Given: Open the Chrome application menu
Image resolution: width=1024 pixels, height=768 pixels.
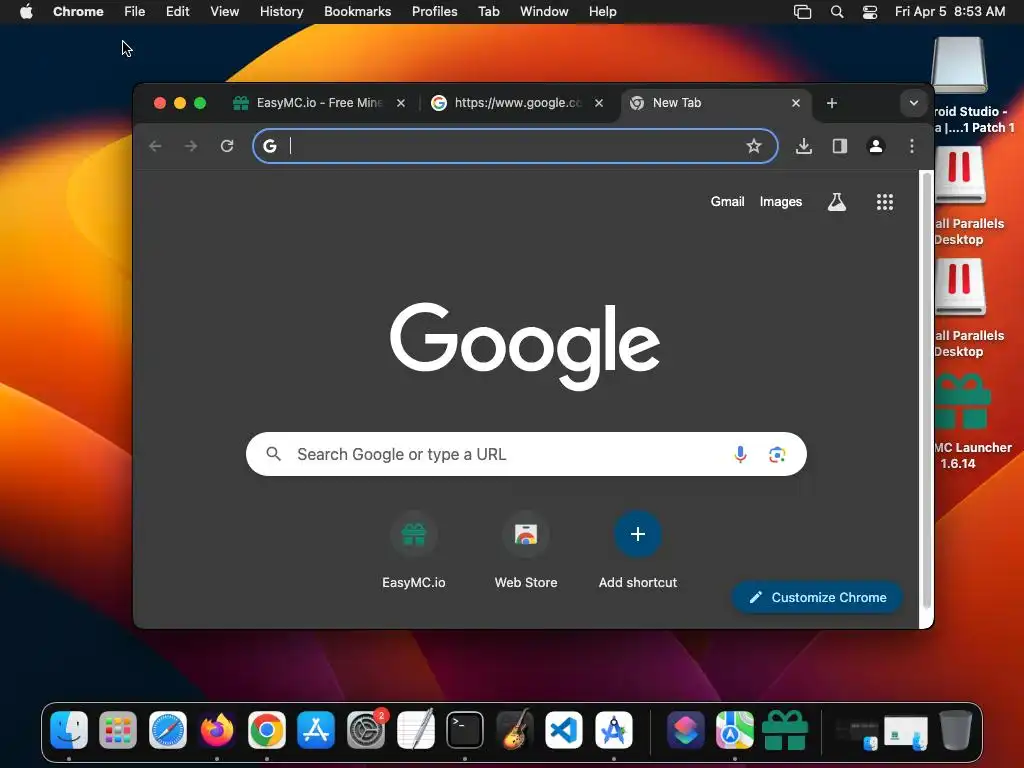Looking at the screenshot, I should coord(78,12).
